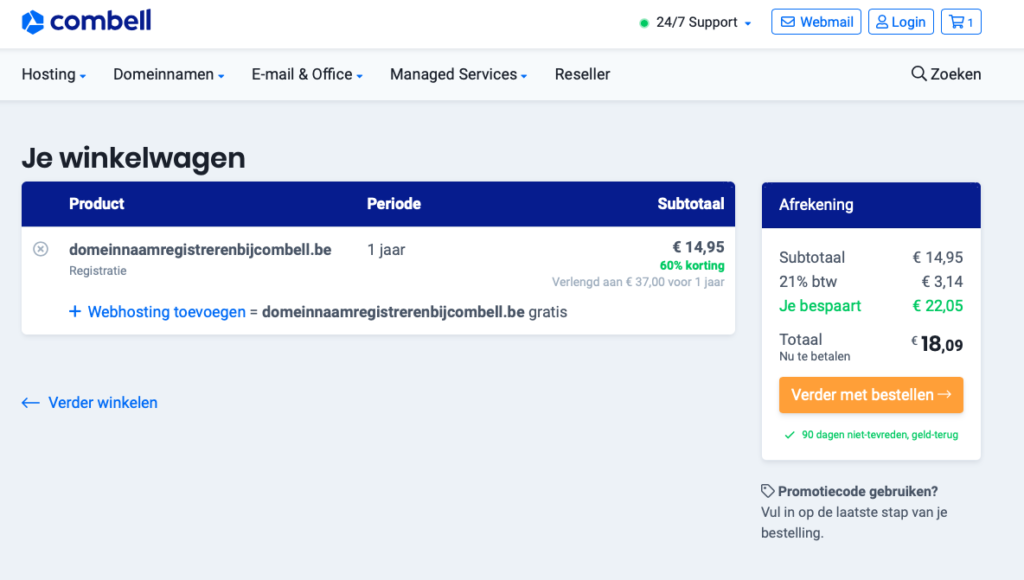
Task: Click the Promotiecode gebruiken tag icon
Action: point(767,491)
